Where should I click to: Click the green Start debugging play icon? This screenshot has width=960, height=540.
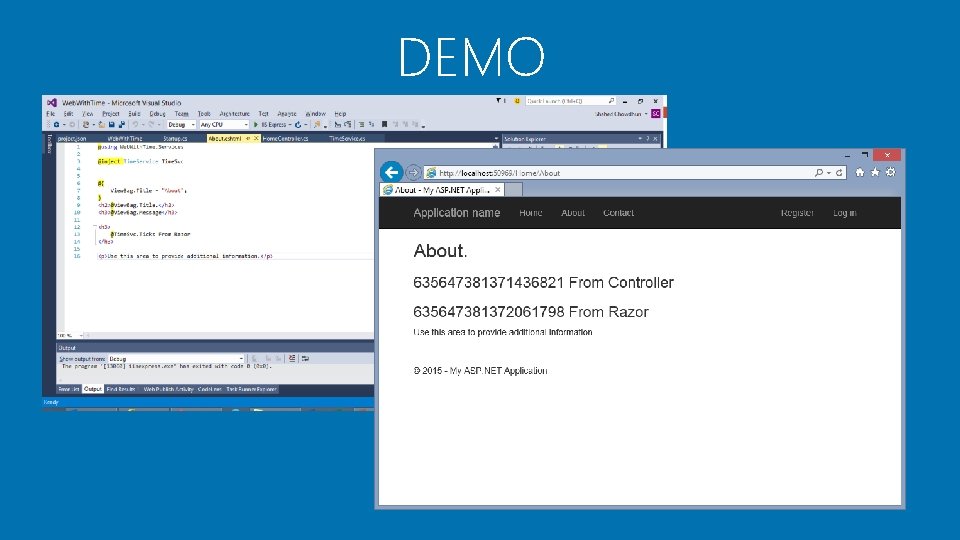click(x=255, y=124)
